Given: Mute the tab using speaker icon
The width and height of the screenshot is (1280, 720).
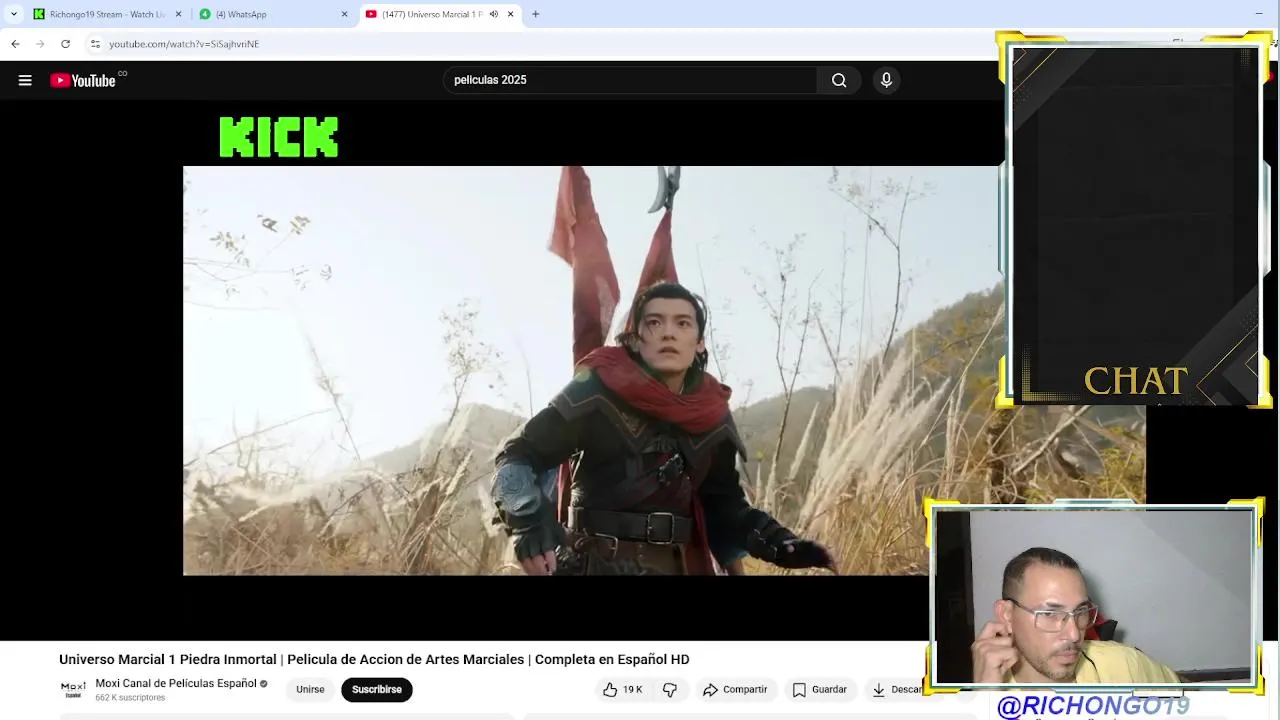Looking at the screenshot, I should point(493,14).
